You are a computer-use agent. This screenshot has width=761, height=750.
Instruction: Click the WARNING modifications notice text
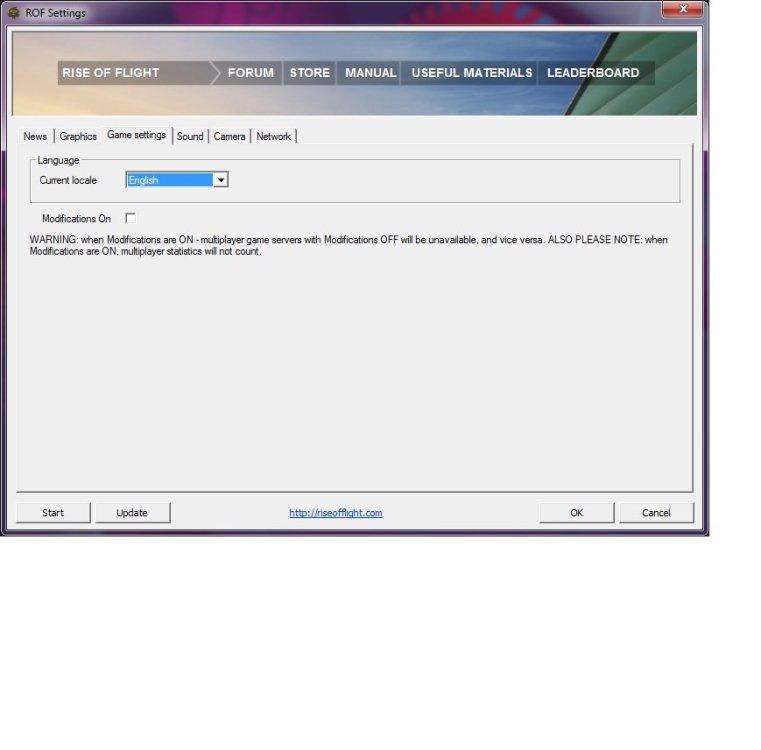pyautogui.click(x=348, y=245)
